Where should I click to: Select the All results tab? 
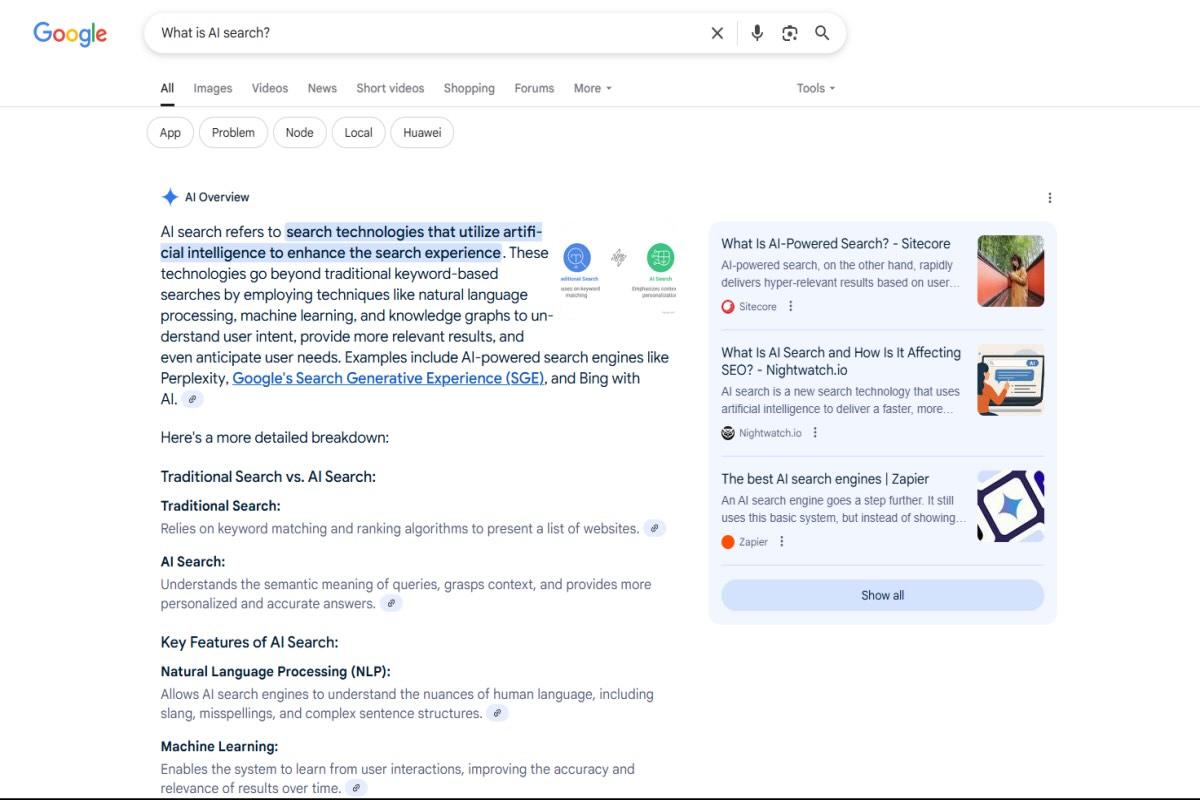[x=168, y=88]
